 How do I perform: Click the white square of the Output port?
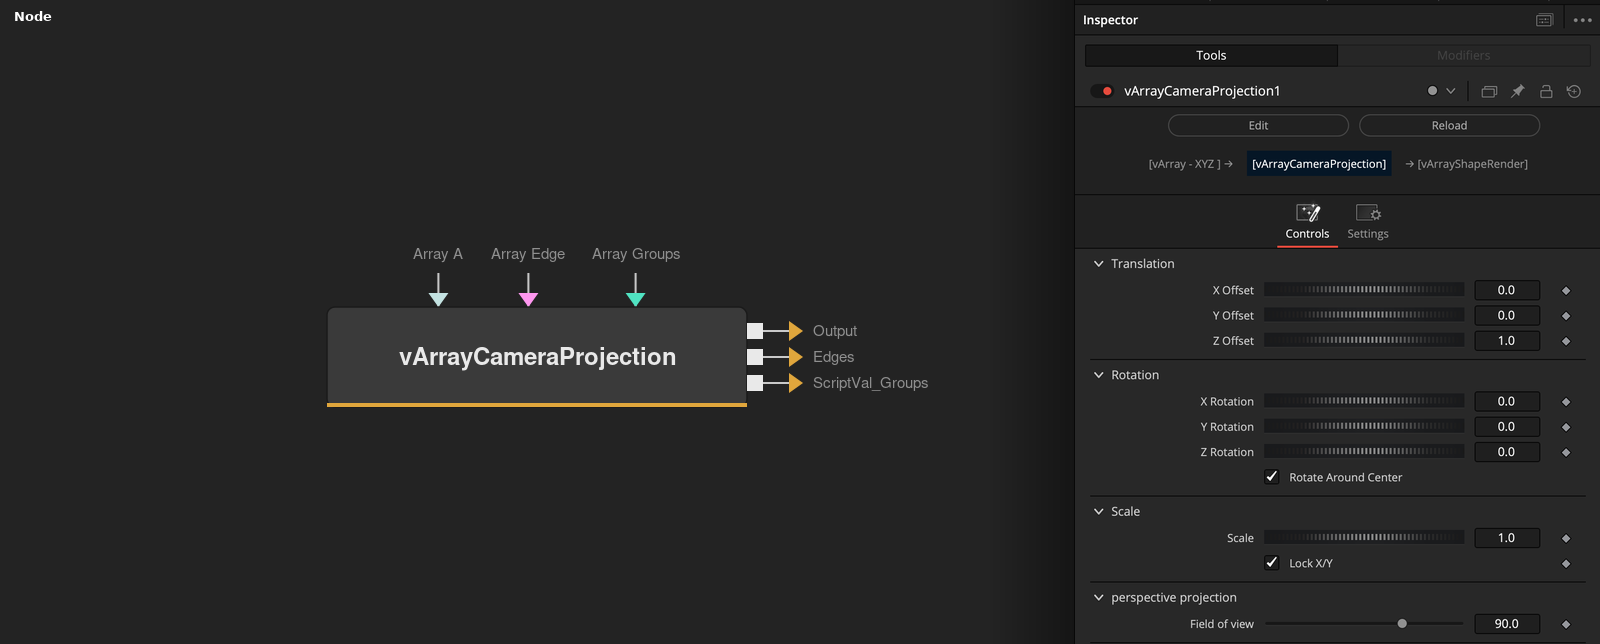[x=755, y=331]
